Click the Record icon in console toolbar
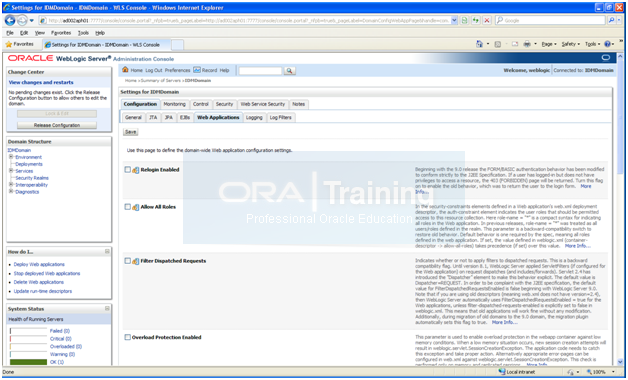Image resolution: width=628 pixels, height=380 pixels. 197,70
